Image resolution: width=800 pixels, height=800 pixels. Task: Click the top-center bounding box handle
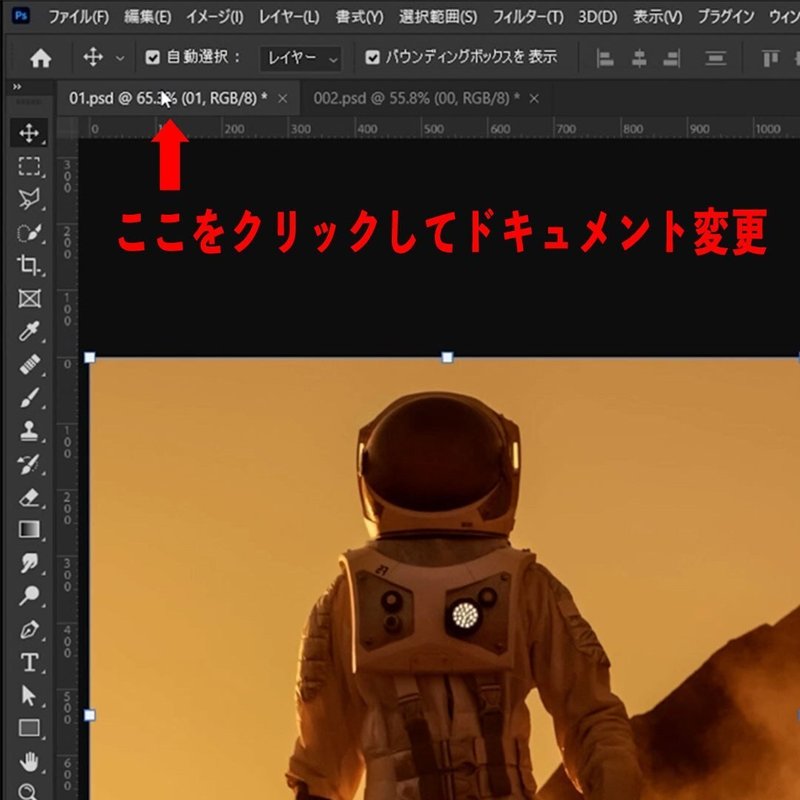click(x=447, y=358)
